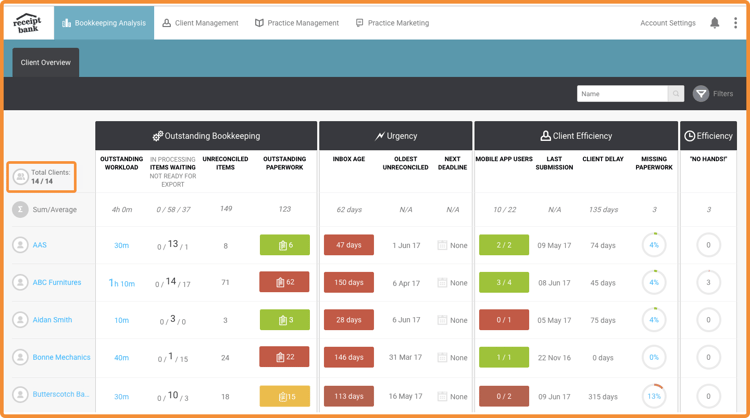Open the Filters funnel icon
The image size is (750, 418).
point(701,94)
